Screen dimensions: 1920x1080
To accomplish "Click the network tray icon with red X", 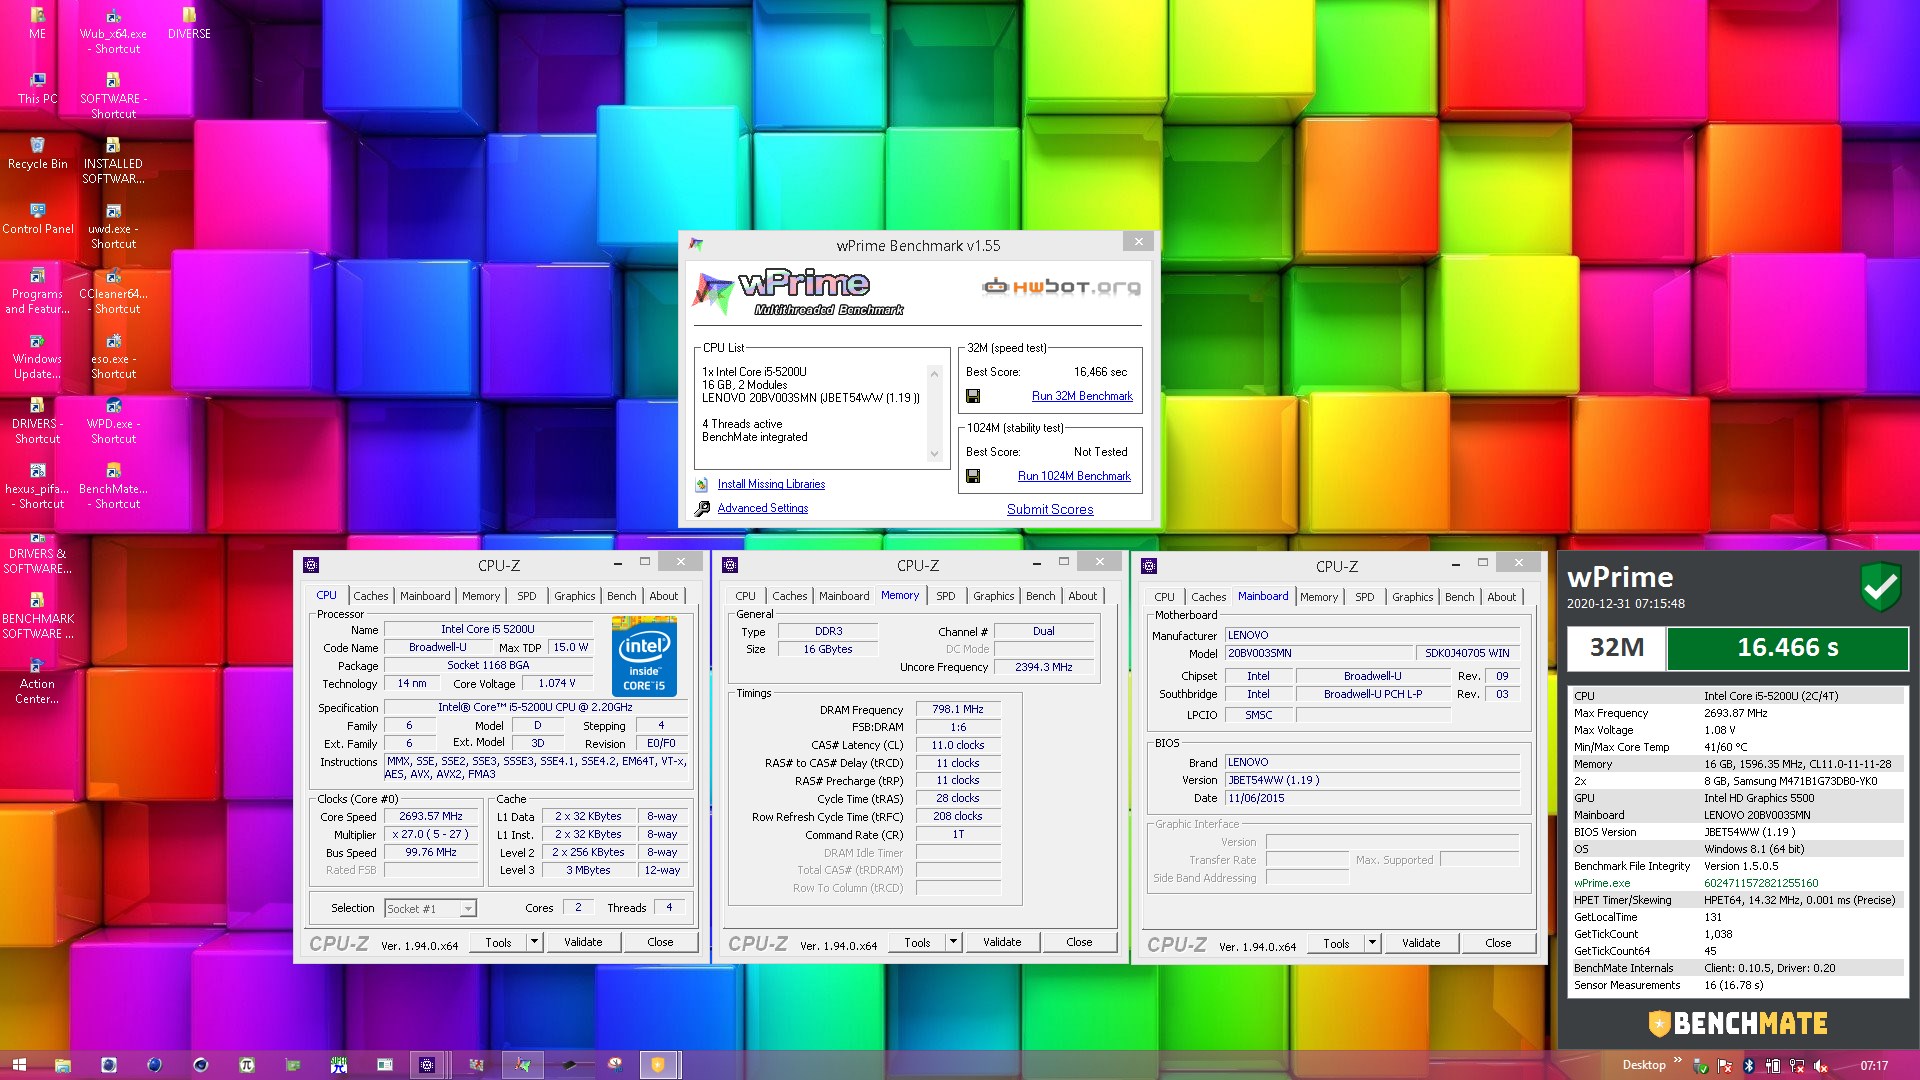I will [x=1797, y=1066].
